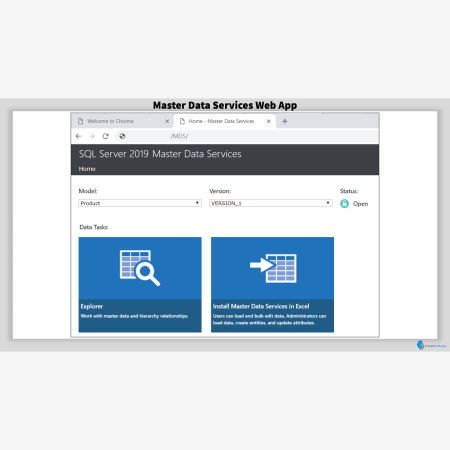Click the browser back arrow
Image resolution: width=450 pixels, height=450 pixels.
point(79,136)
